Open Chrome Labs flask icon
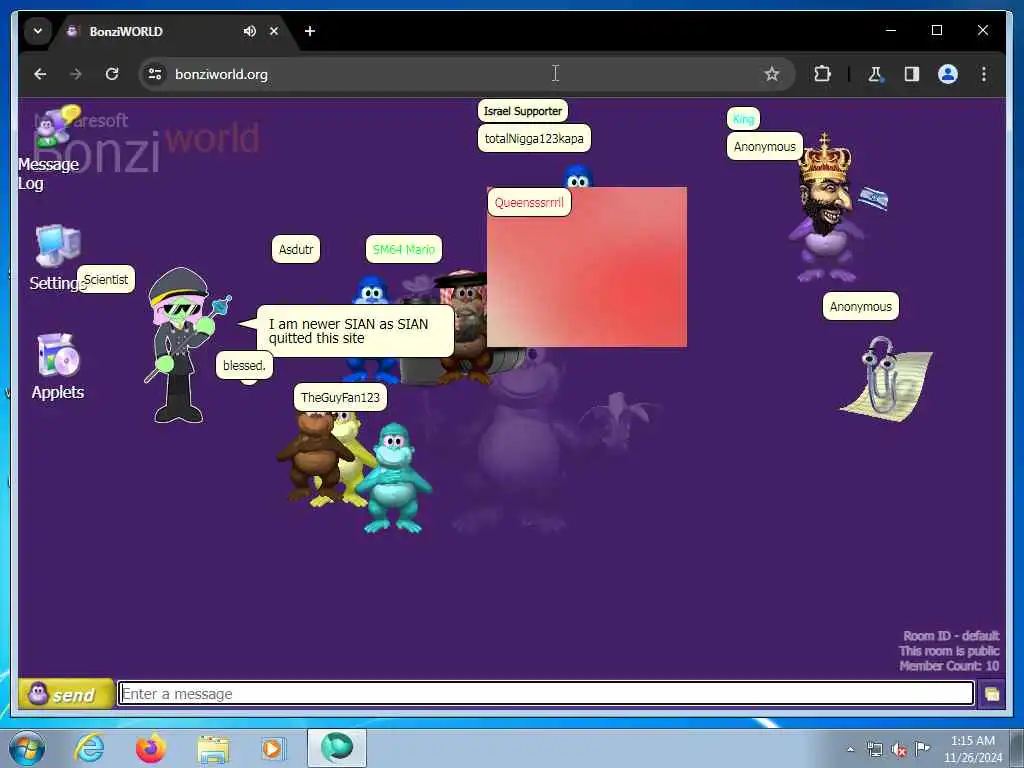Screen dimensions: 1024x768 [x=875, y=74]
